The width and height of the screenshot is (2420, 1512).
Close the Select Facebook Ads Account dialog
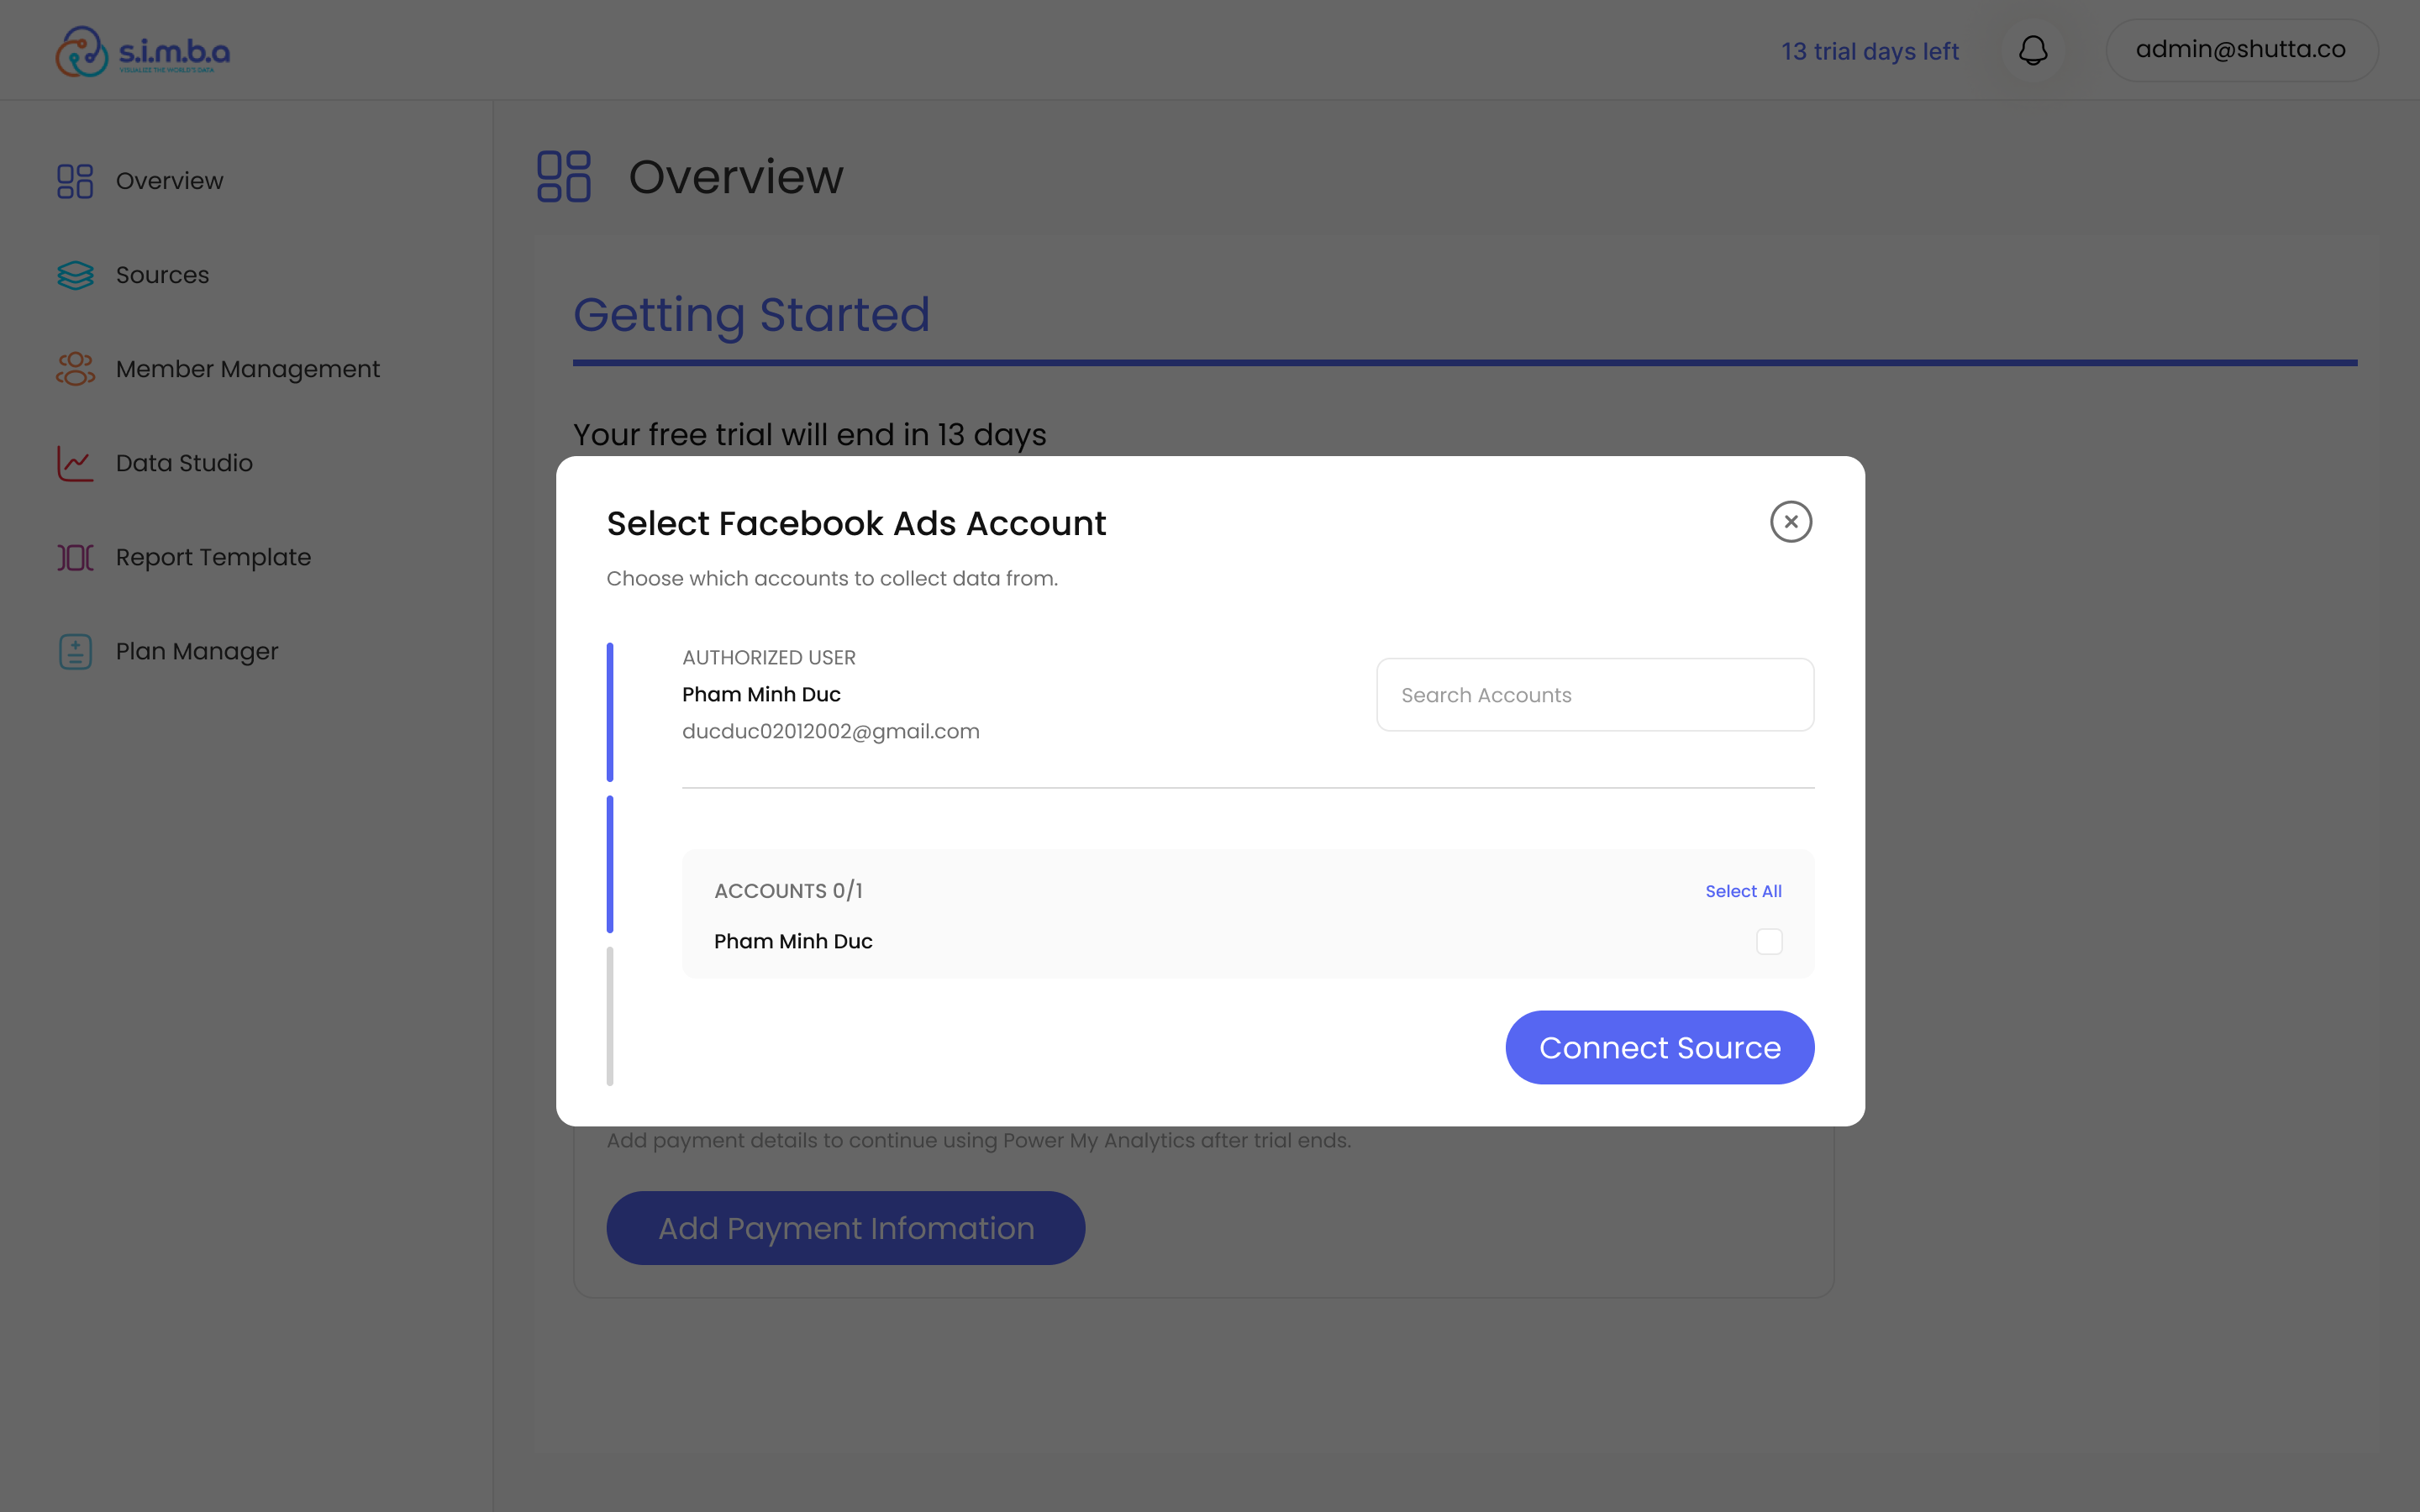click(x=1791, y=522)
